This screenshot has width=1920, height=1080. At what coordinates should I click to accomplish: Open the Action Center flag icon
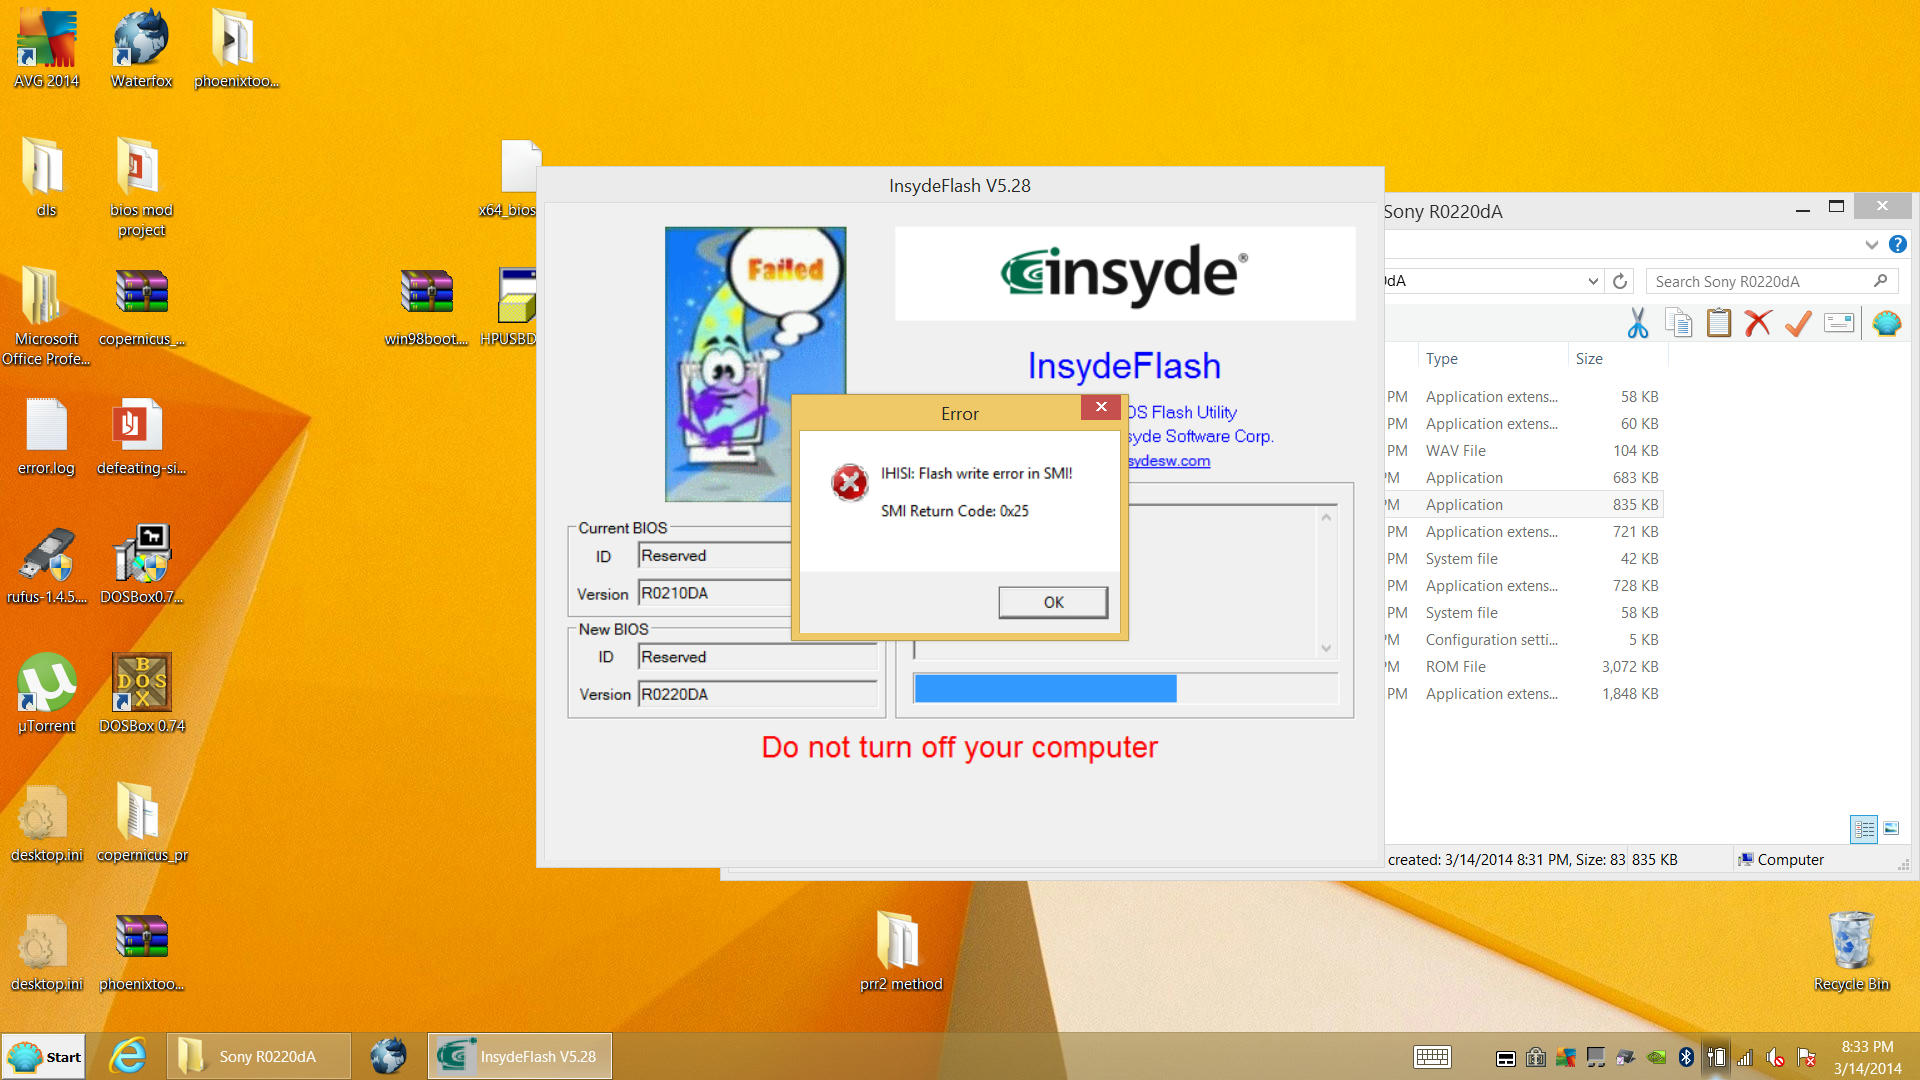click(1806, 1057)
